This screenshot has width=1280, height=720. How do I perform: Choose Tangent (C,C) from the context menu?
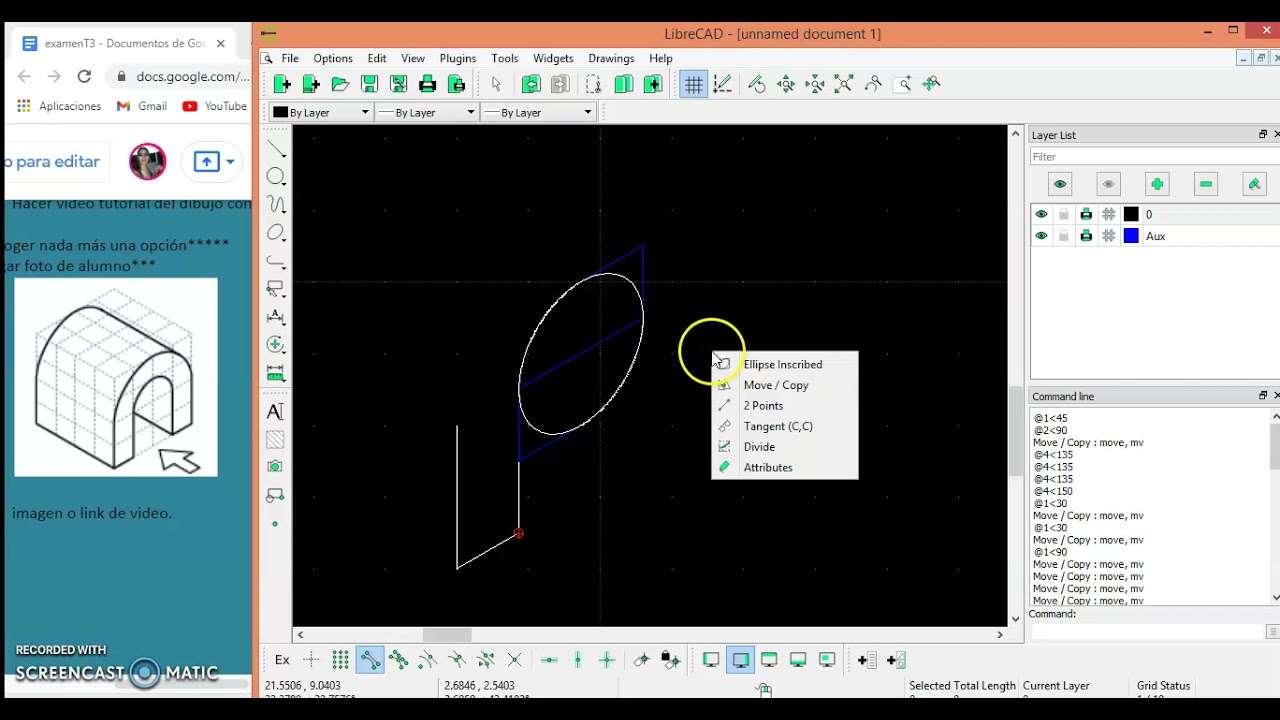pyautogui.click(x=784, y=426)
